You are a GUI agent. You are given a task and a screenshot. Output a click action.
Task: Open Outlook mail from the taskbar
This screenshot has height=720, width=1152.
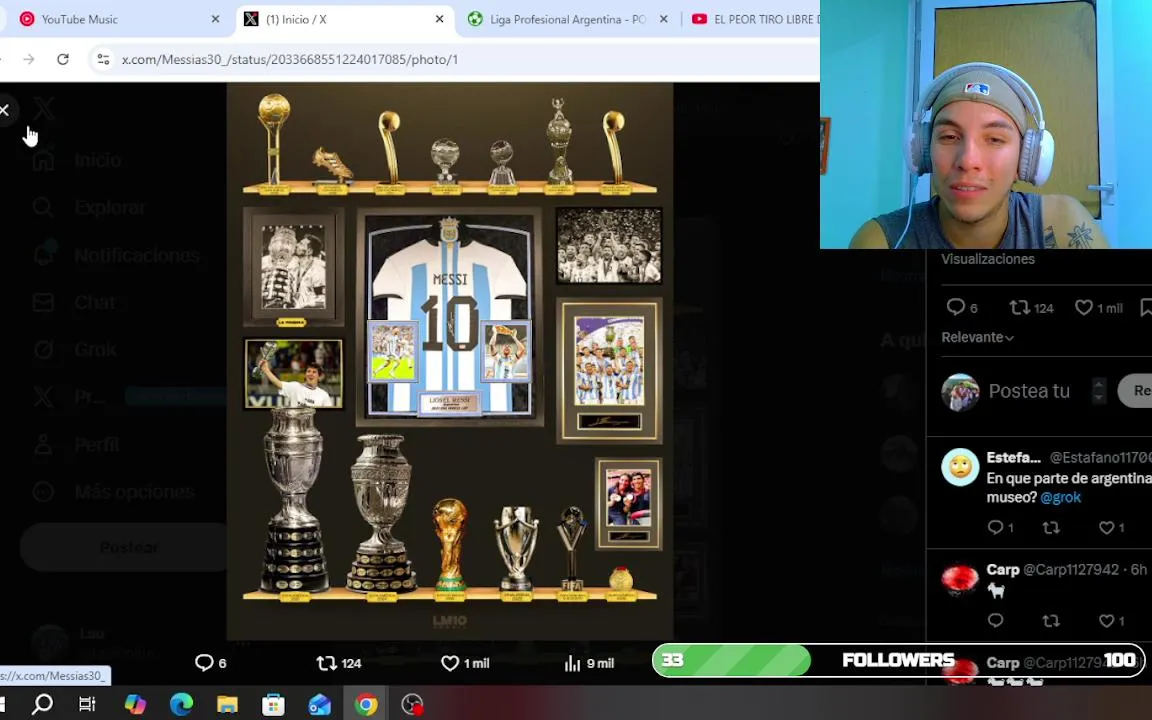pyautogui.click(x=320, y=705)
